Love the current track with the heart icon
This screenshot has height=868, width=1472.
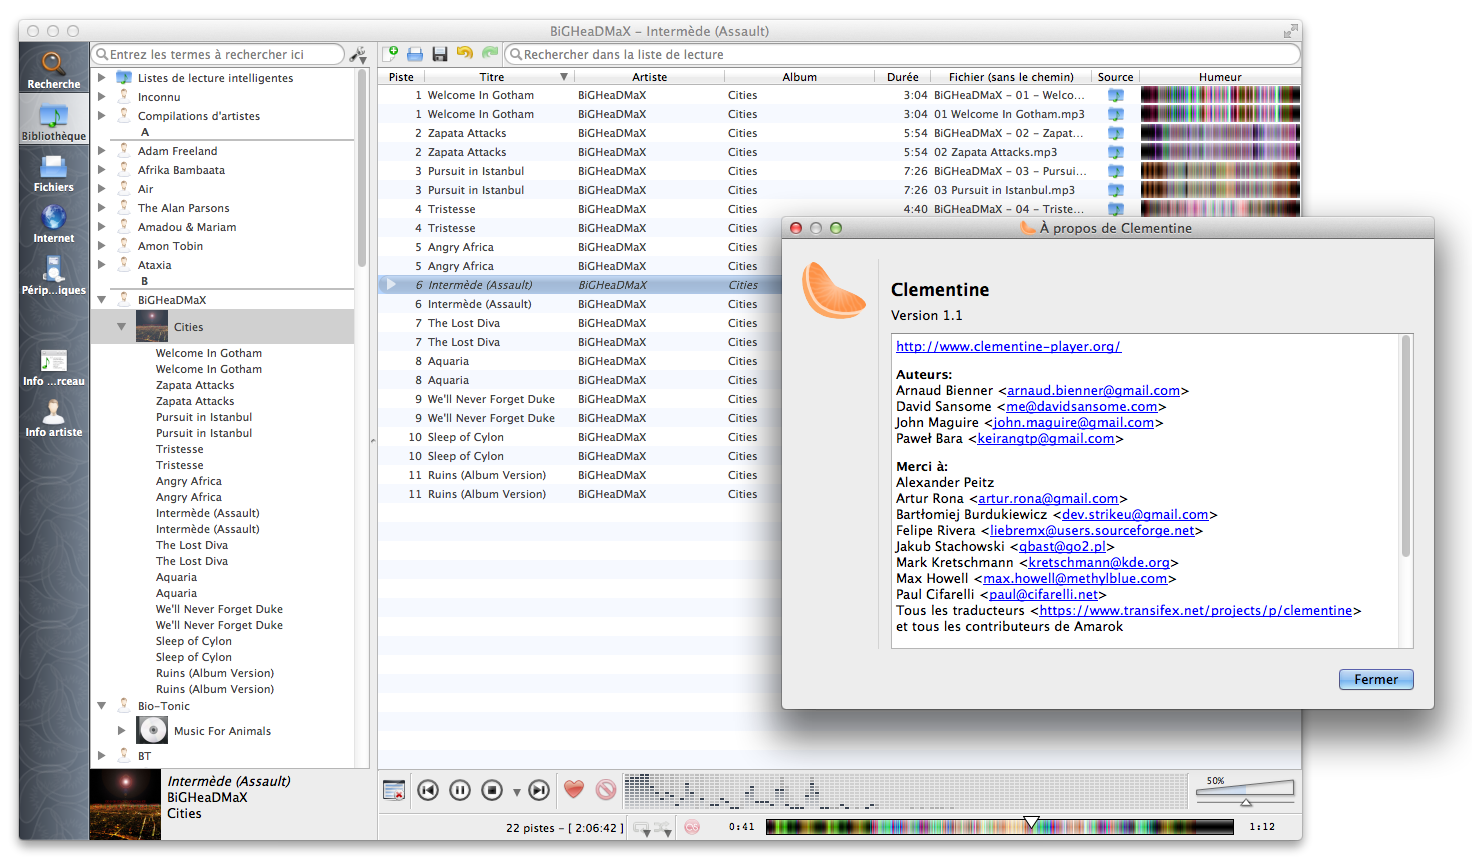(573, 789)
